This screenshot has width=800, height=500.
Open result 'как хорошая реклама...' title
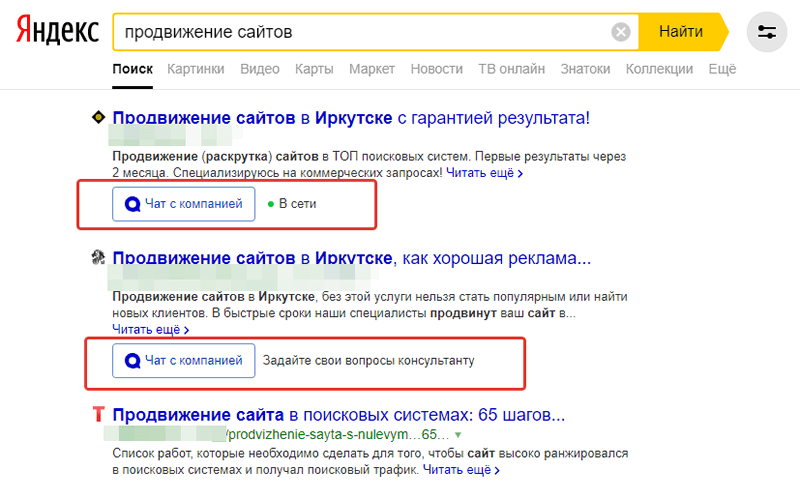(352, 258)
